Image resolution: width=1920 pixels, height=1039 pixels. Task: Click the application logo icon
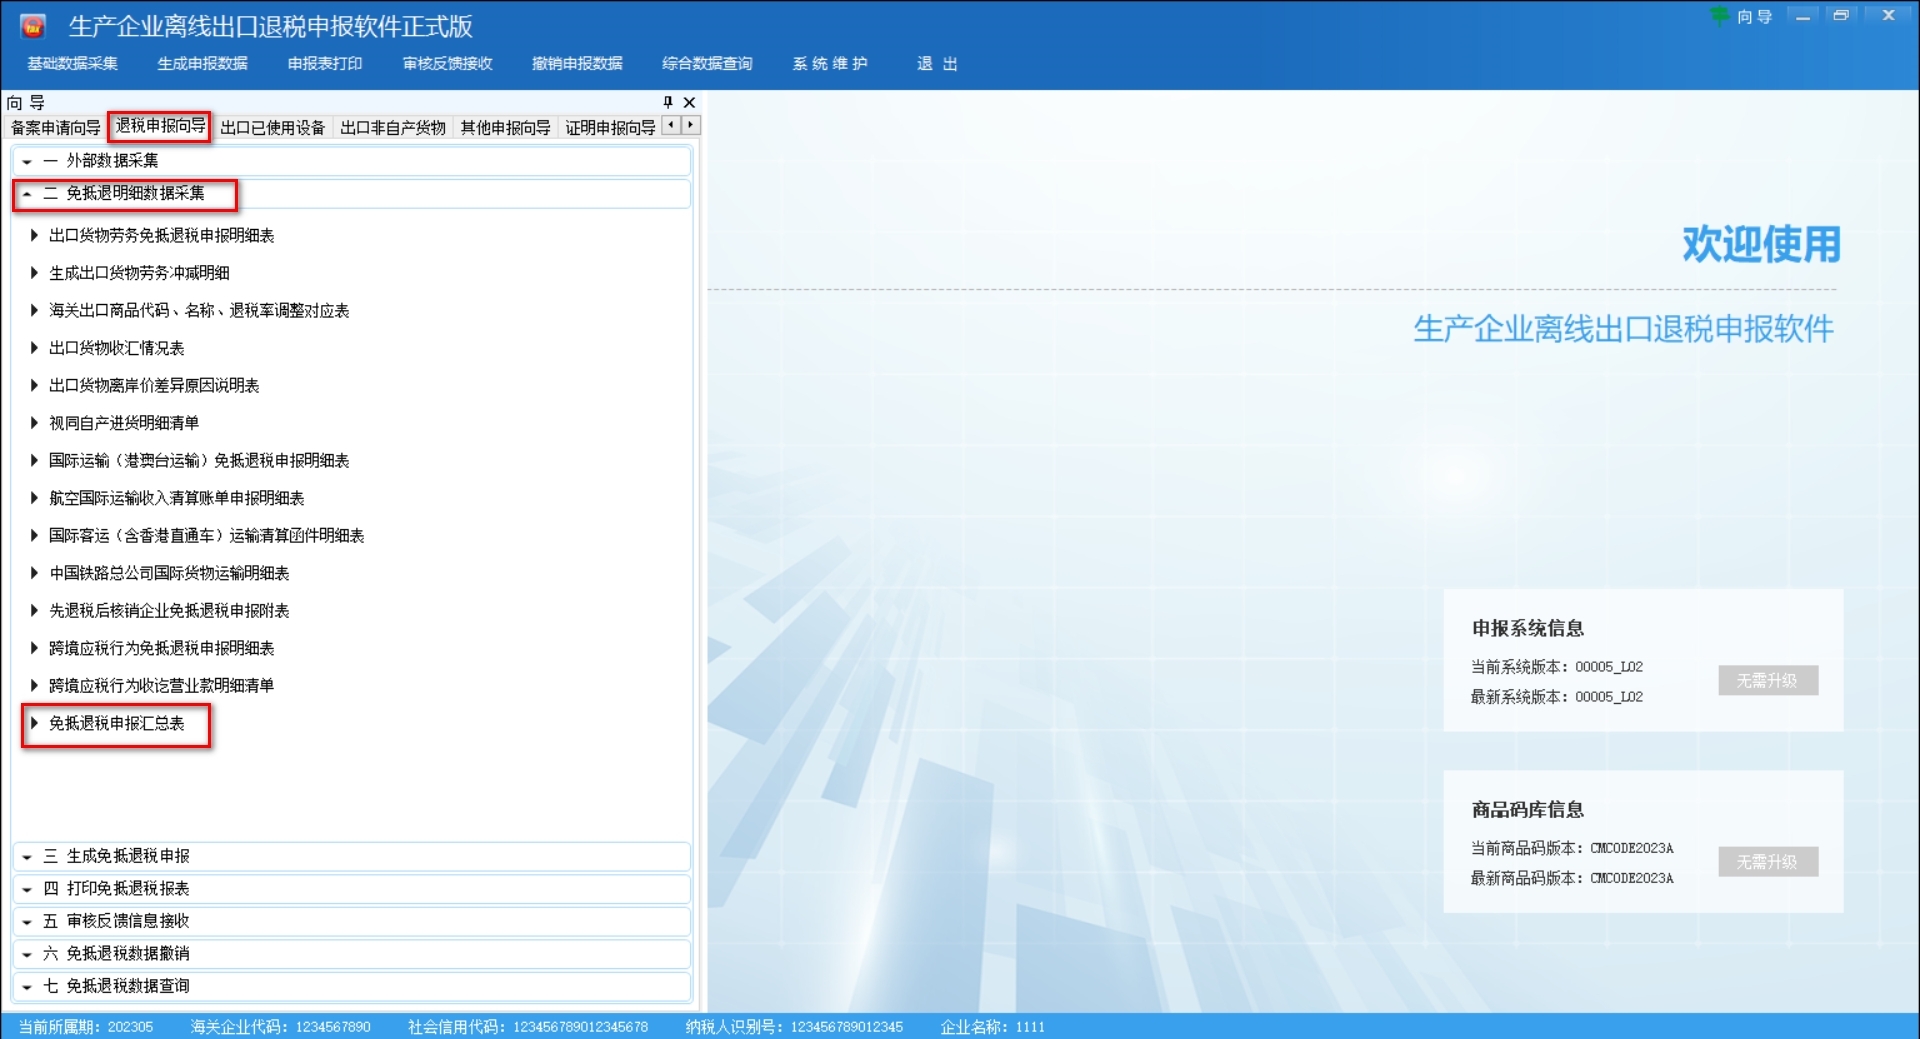33,27
